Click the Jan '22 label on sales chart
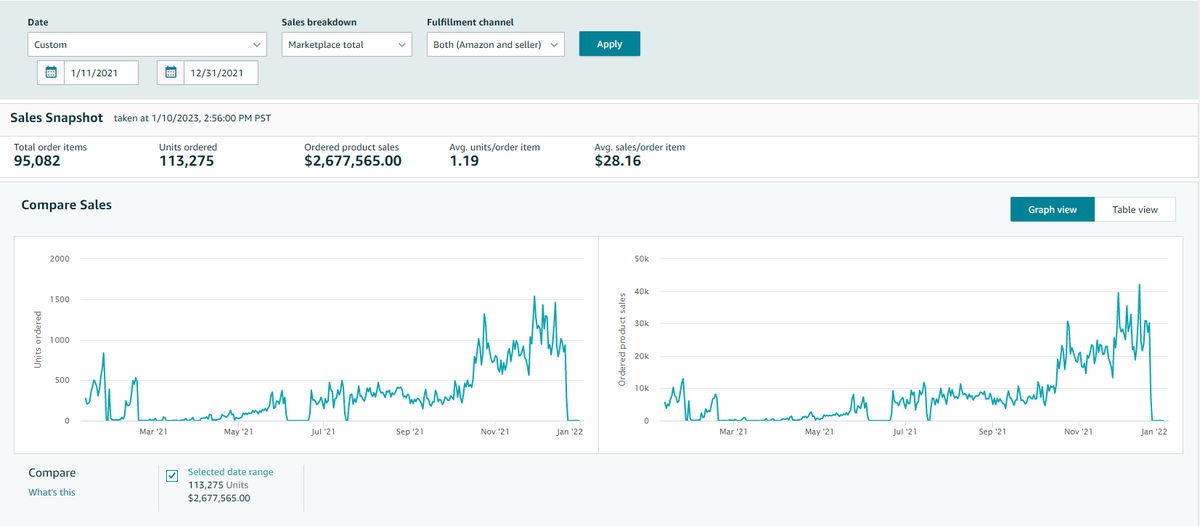This screenshot has width=1200, height=526. click(x=1154, y=432)
